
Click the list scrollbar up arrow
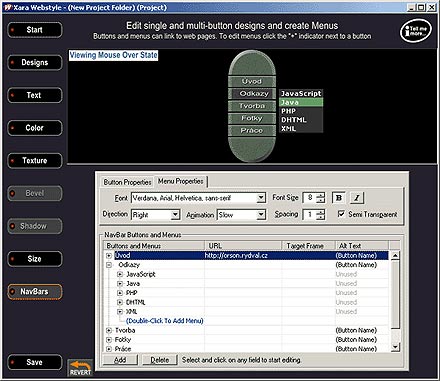(x=395, y=256)
